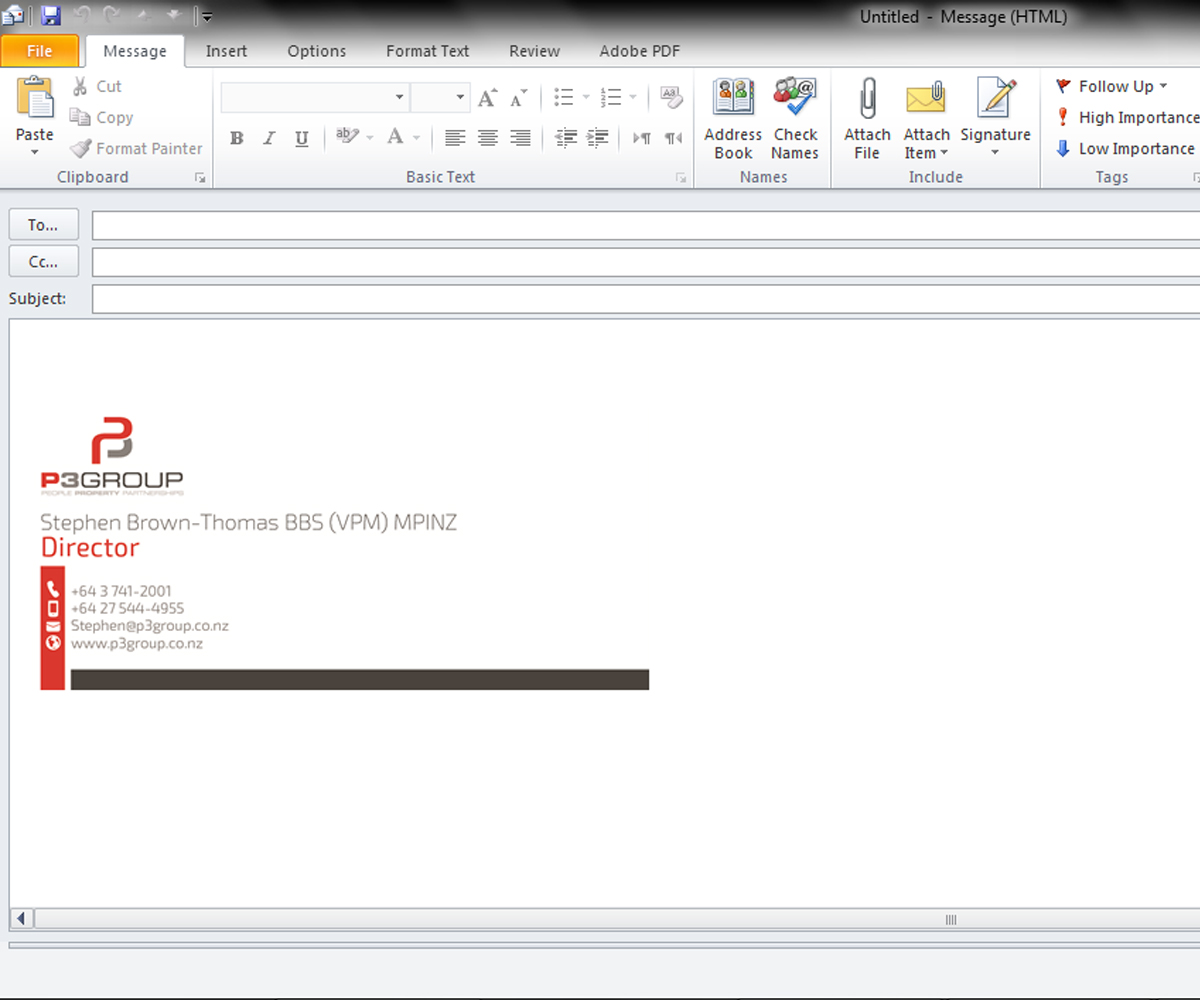Mark message as High Importance
The width and height of the screenshot is (1200, 1000).
tap(1126, 118)
